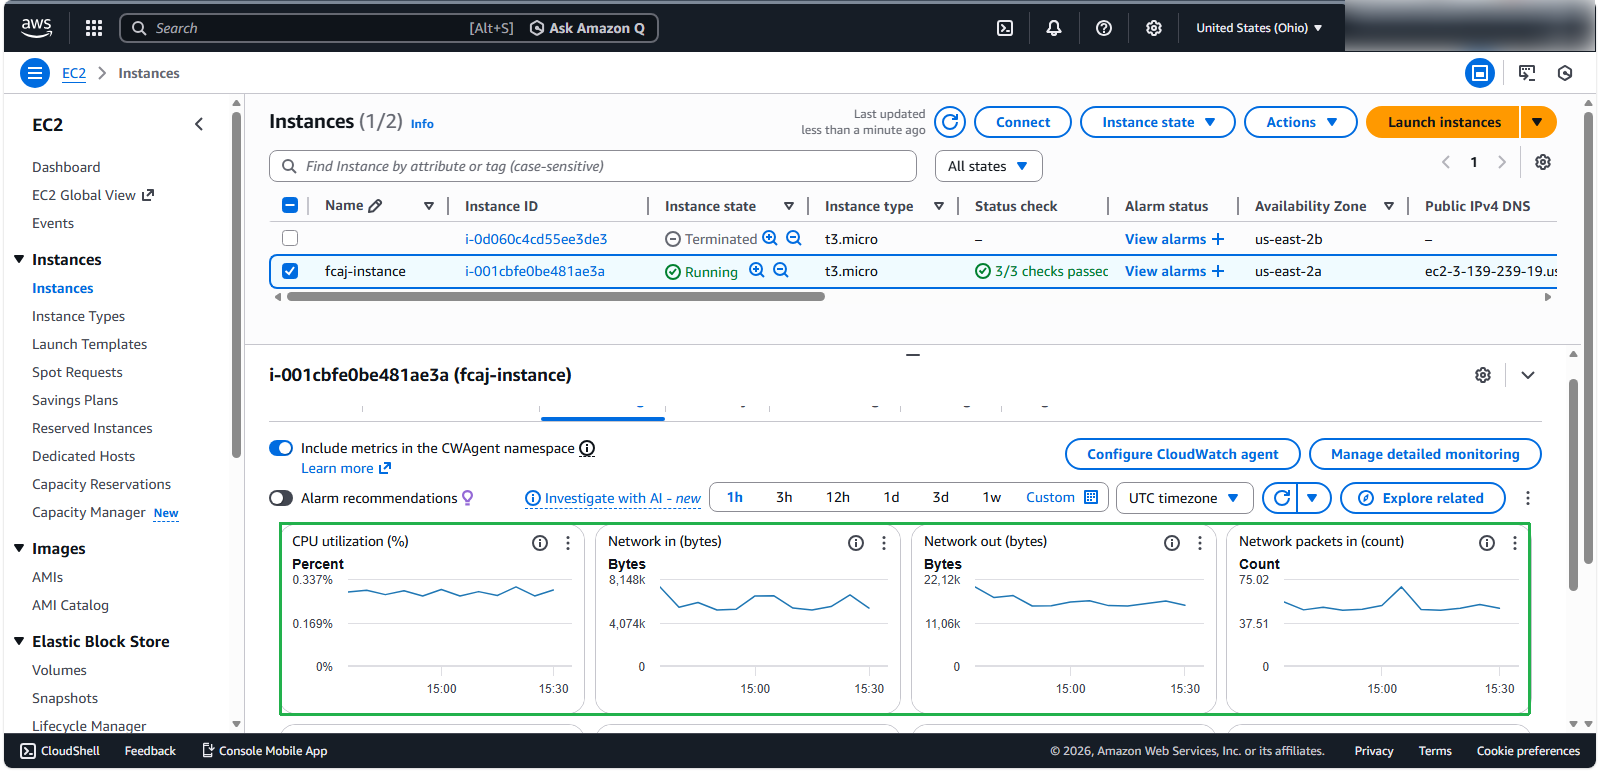Open Volumes in navigation
The image size is (1600, 772).
coord(59,670)
